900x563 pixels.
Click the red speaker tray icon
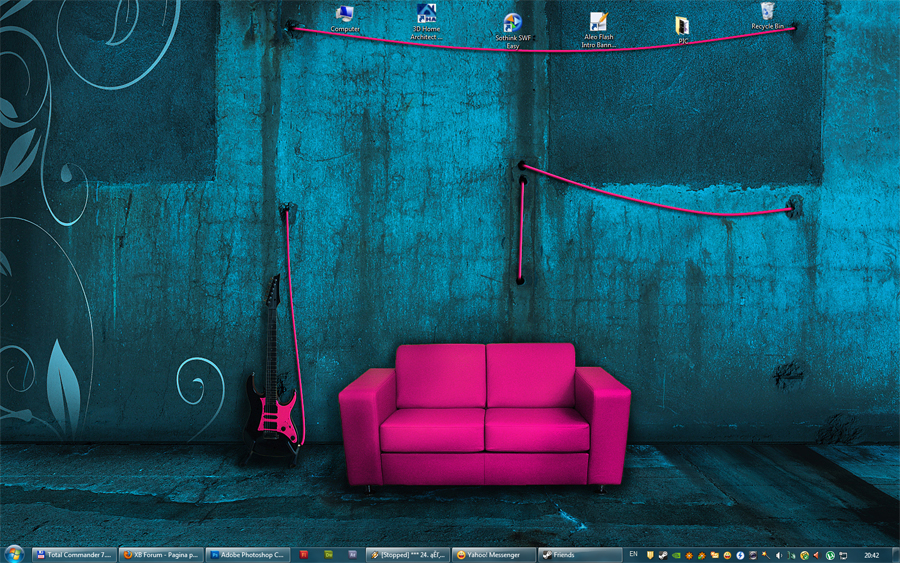coord(817,555)
